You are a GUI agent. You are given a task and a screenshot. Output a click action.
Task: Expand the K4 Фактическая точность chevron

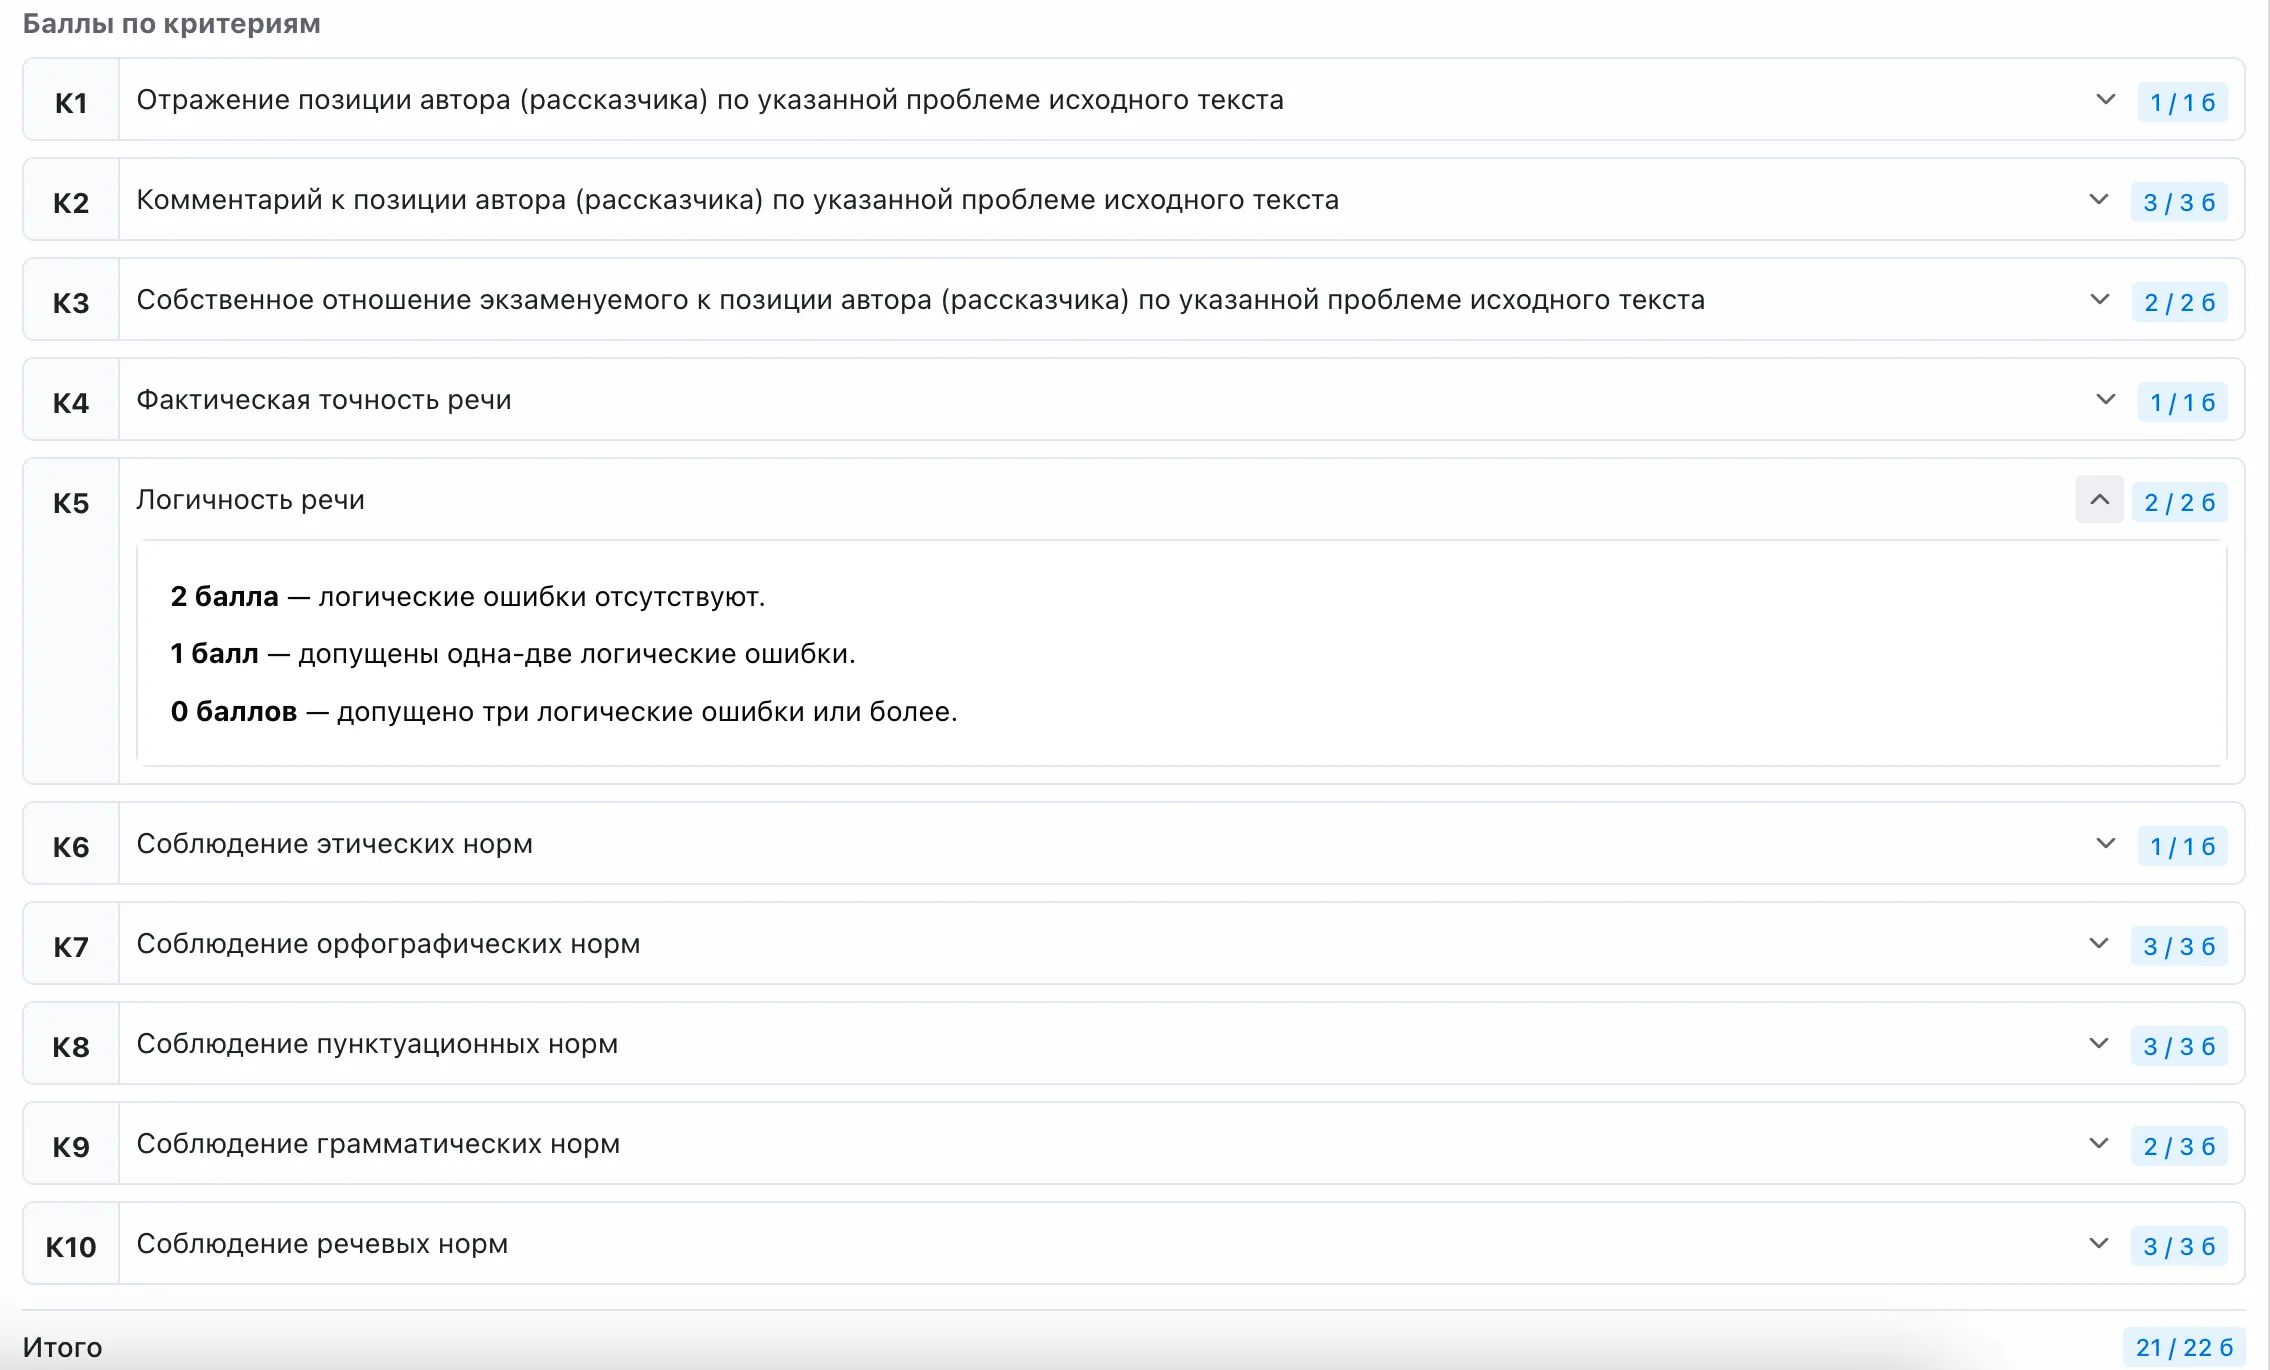(x=2105, y=400)
